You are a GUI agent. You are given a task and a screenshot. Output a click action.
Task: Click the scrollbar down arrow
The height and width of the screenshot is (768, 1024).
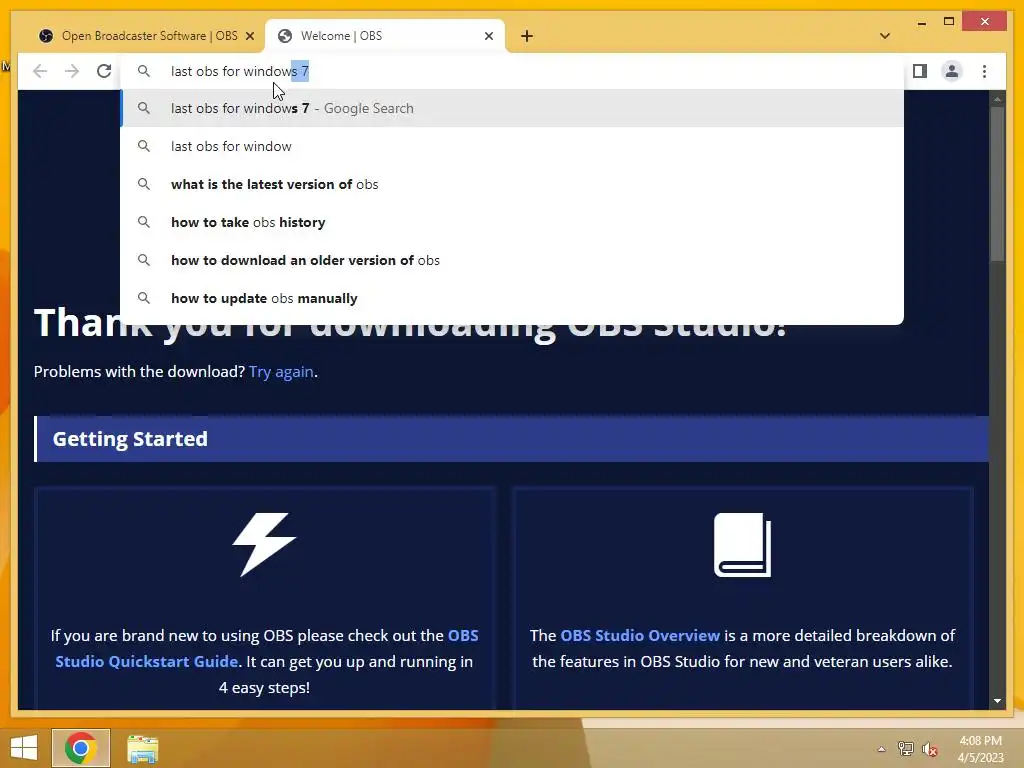pos(997,701)
